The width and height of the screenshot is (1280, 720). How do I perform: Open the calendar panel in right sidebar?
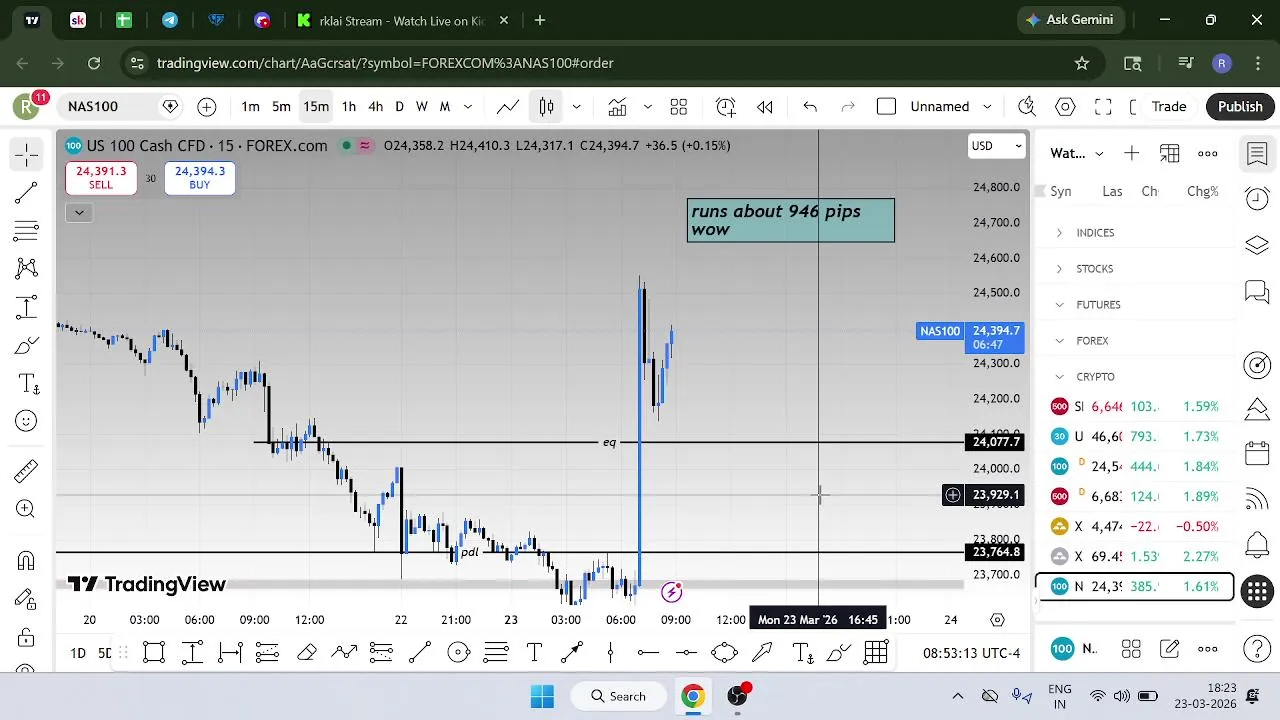1257,452
